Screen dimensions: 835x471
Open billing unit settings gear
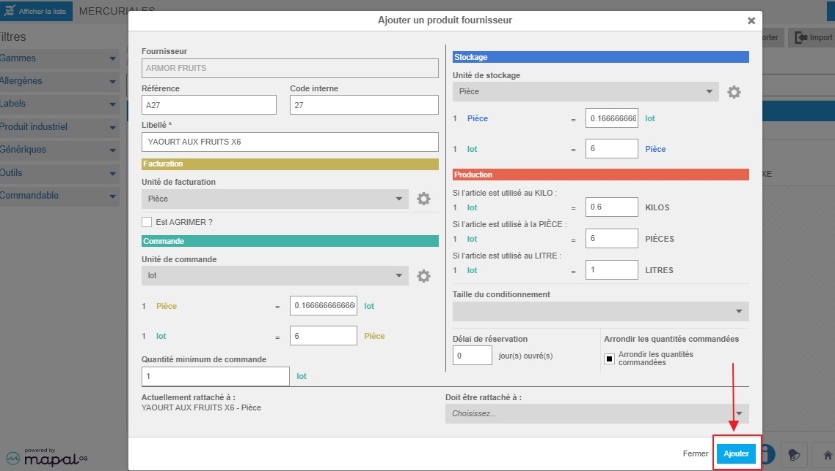[423, 199]
